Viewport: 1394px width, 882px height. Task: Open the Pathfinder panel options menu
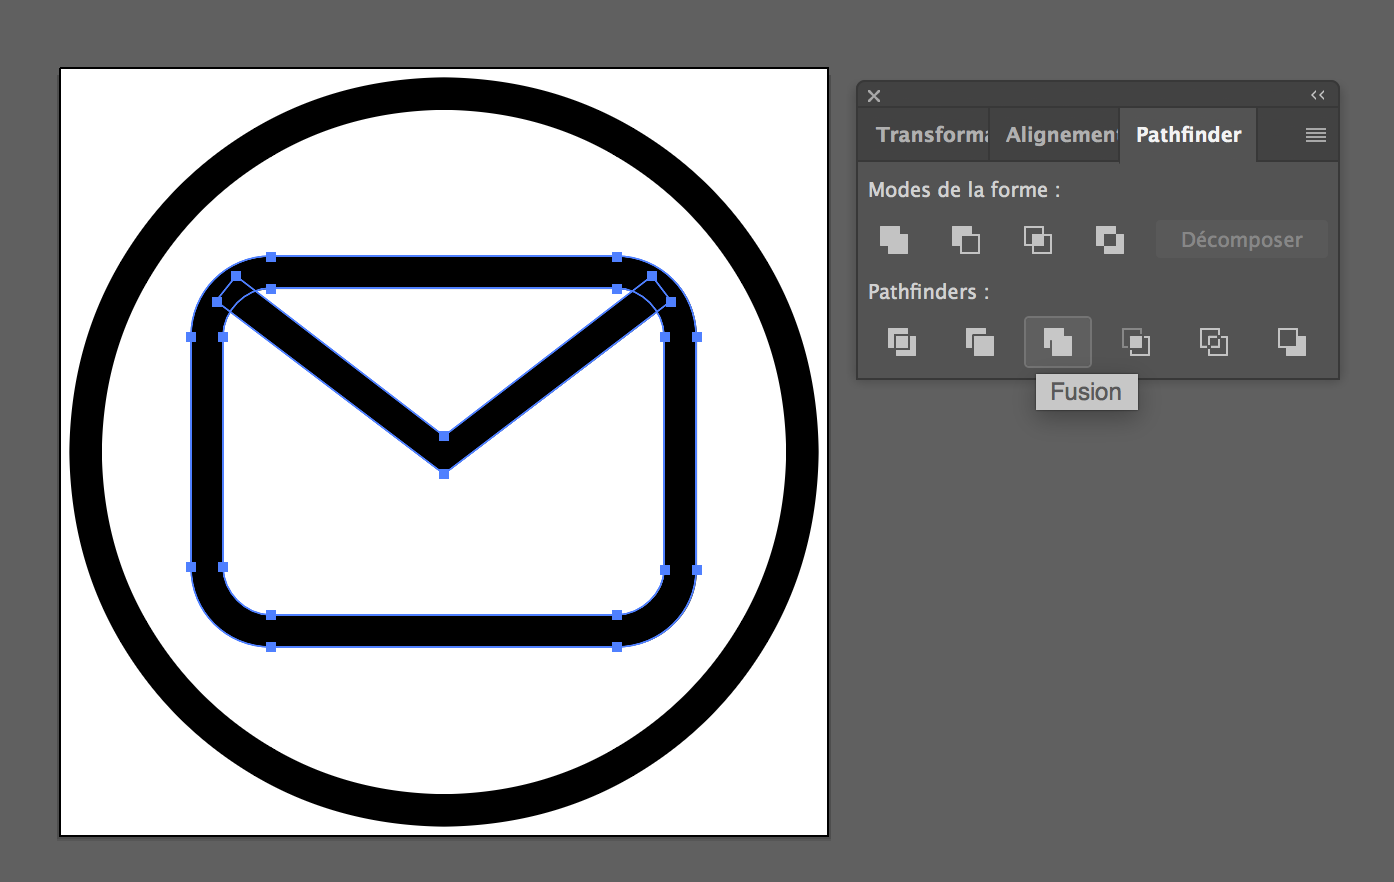click(1316, 135)
